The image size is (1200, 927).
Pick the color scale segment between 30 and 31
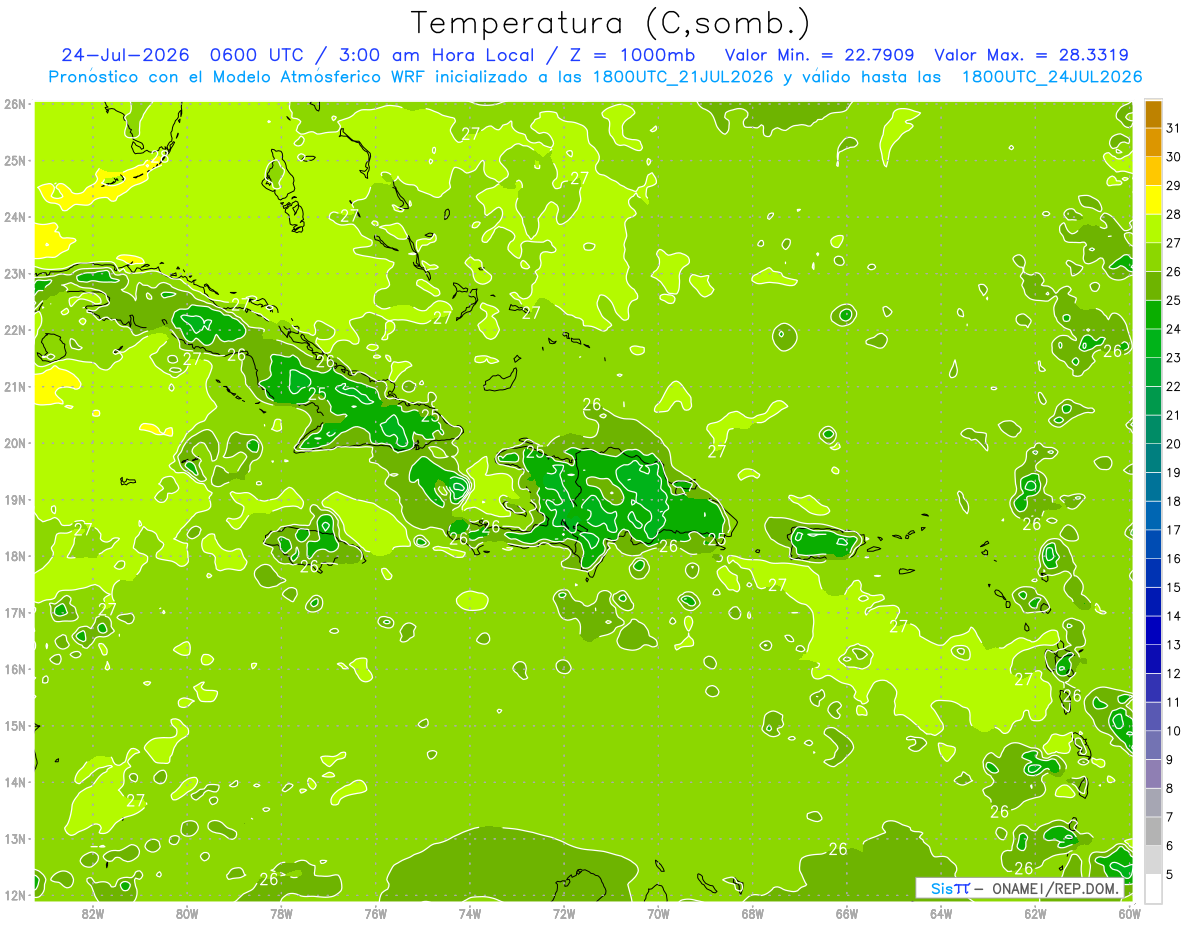[x=1153, y=142]
